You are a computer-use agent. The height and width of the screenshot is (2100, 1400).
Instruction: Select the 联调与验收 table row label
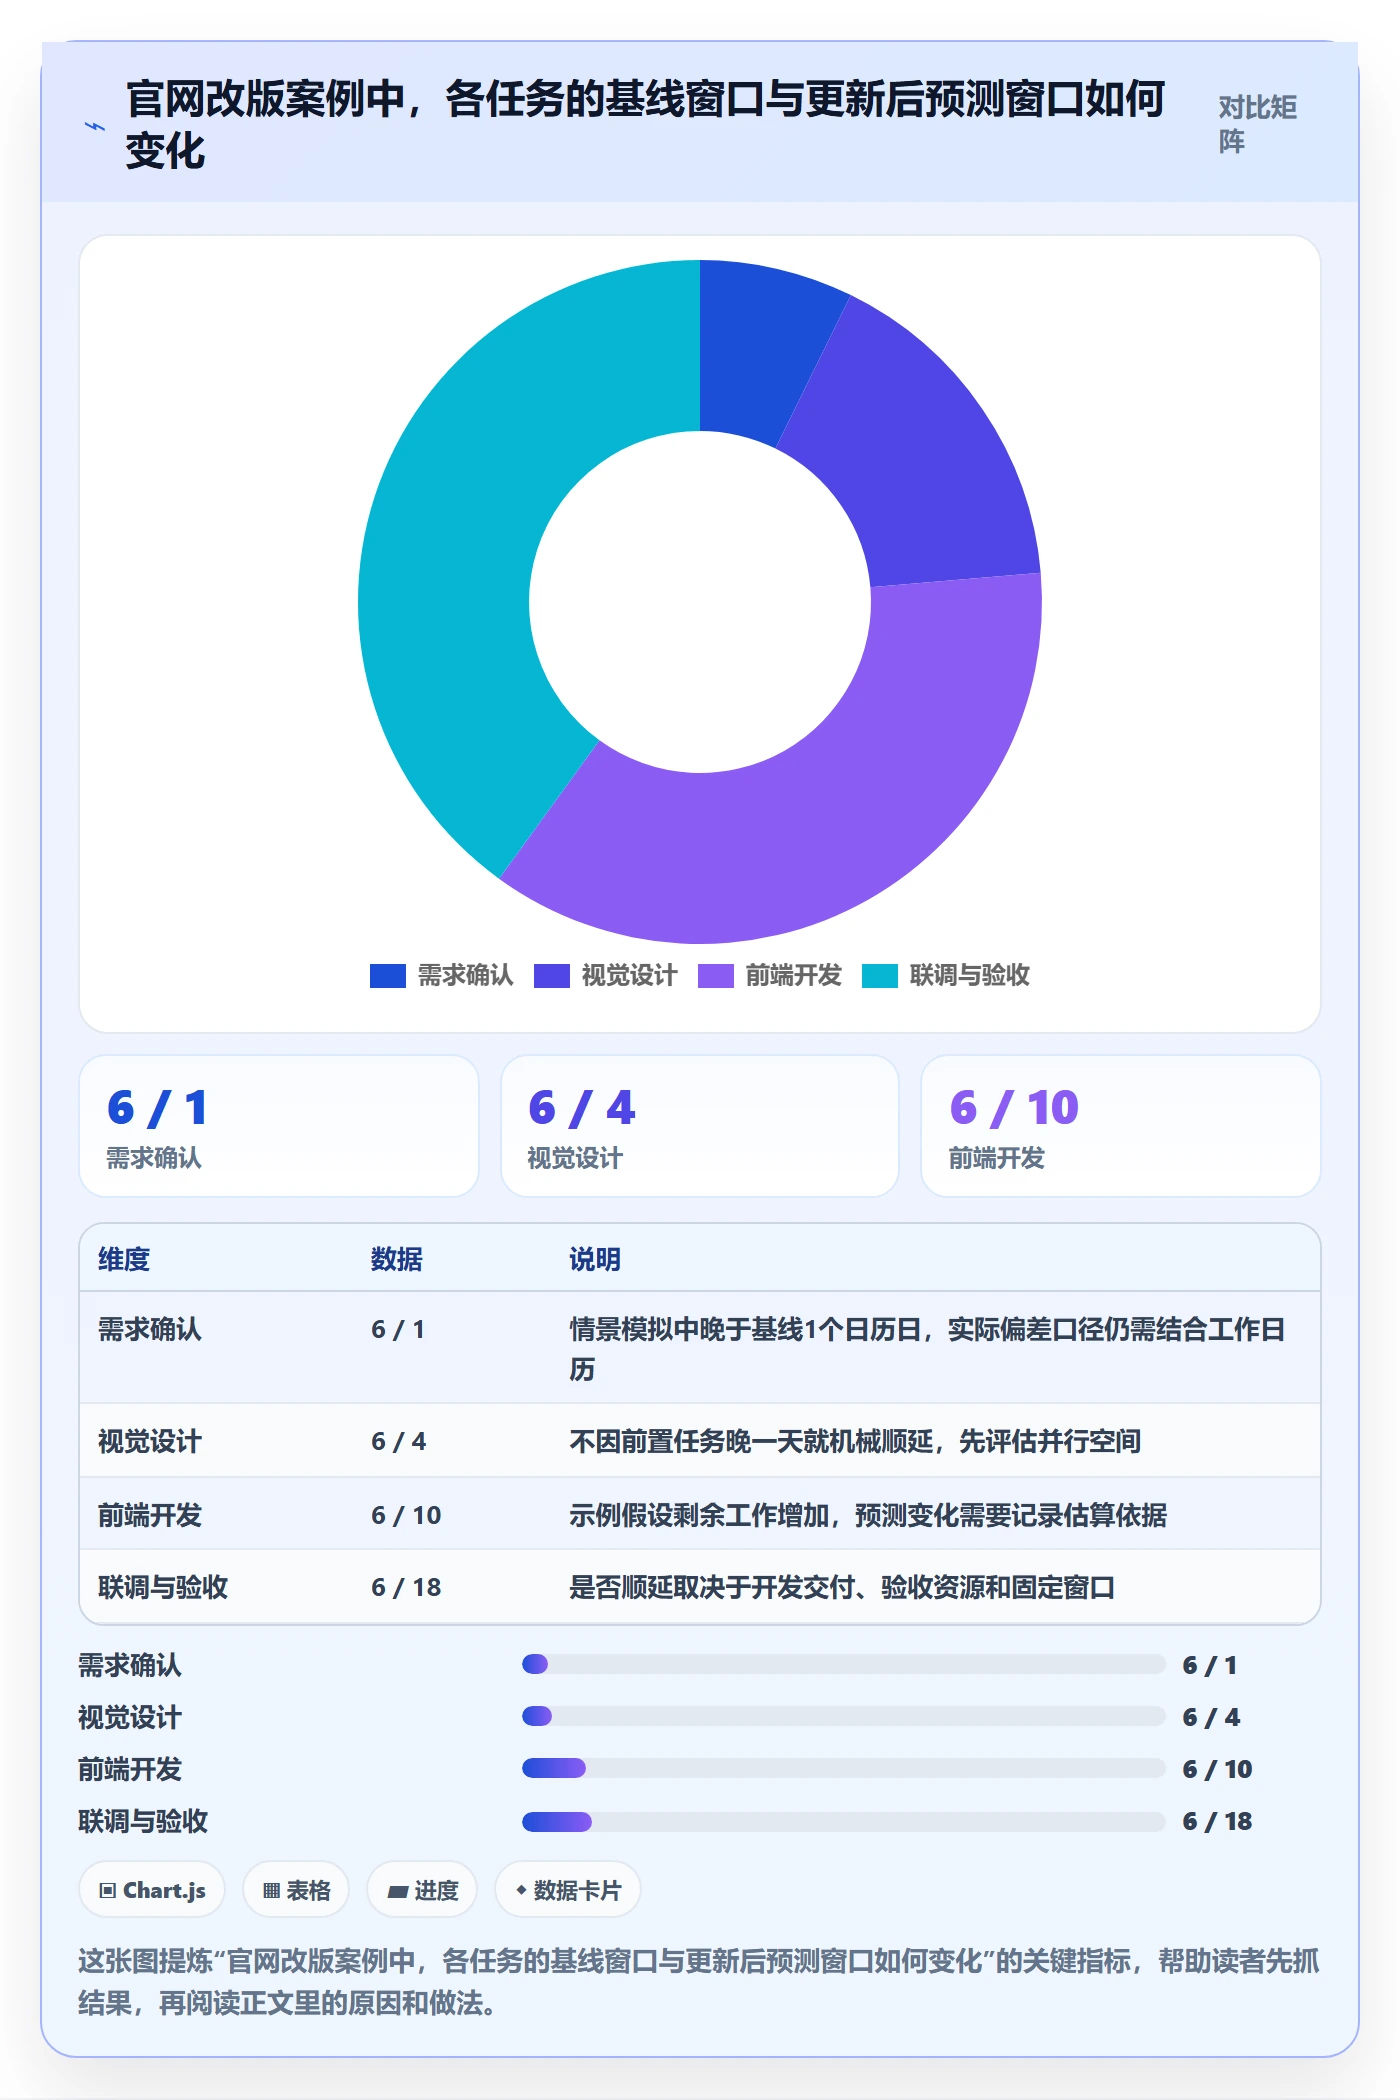click(163, 1587)
